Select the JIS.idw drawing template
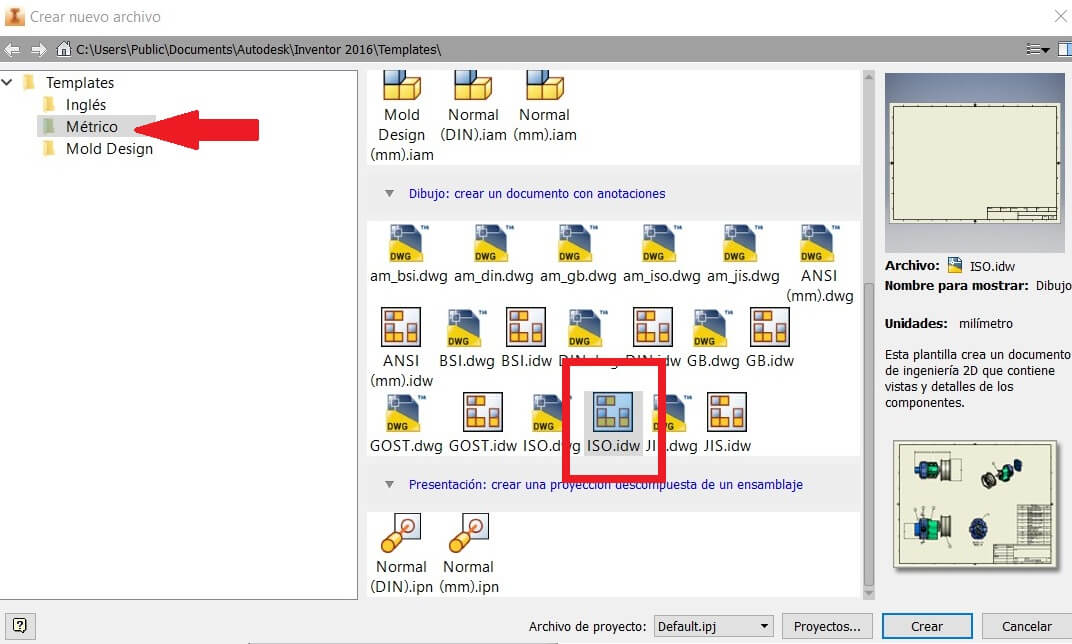Screen dimensions: 1072x644 click(727, 424)
